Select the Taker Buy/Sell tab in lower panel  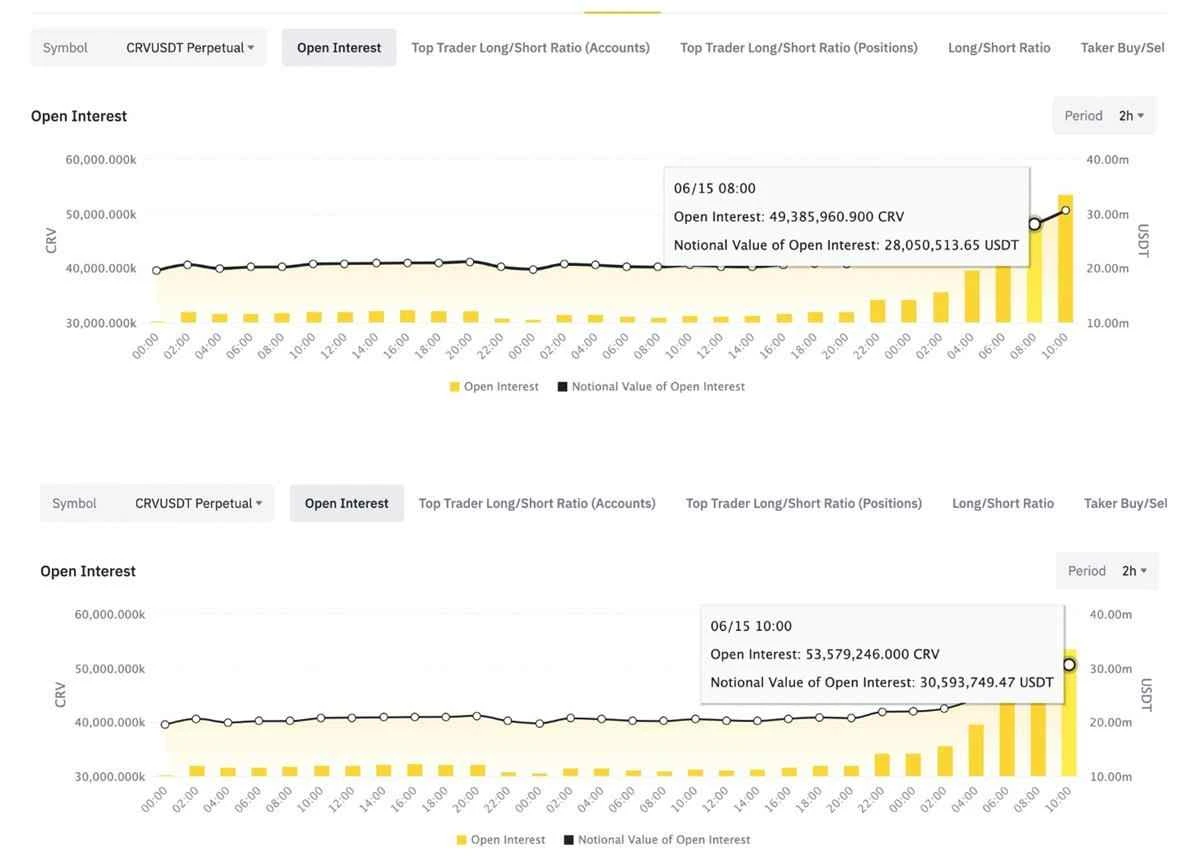pos(1125,503)
